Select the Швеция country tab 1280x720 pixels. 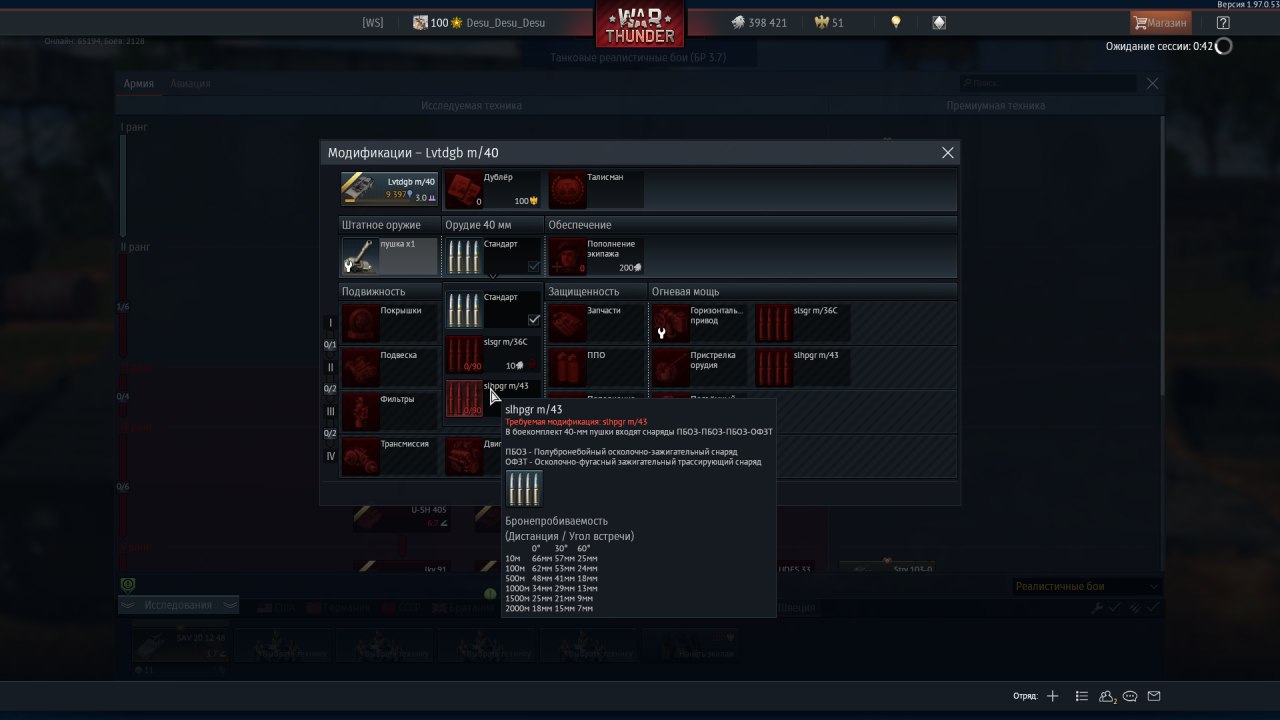(x=795, y=608)
